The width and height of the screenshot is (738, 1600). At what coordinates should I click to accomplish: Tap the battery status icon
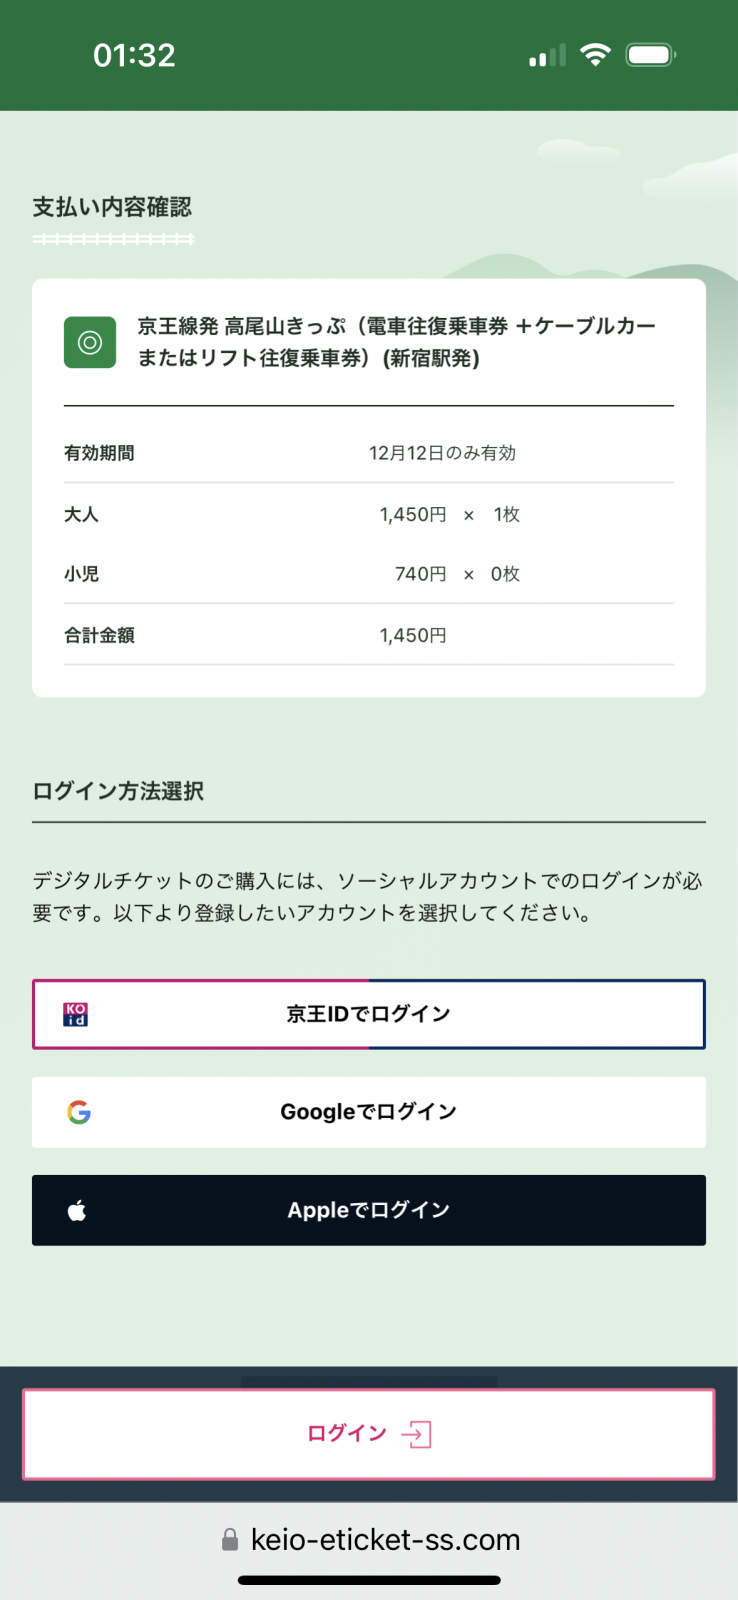pyautogui.click(x=650, y=55)
